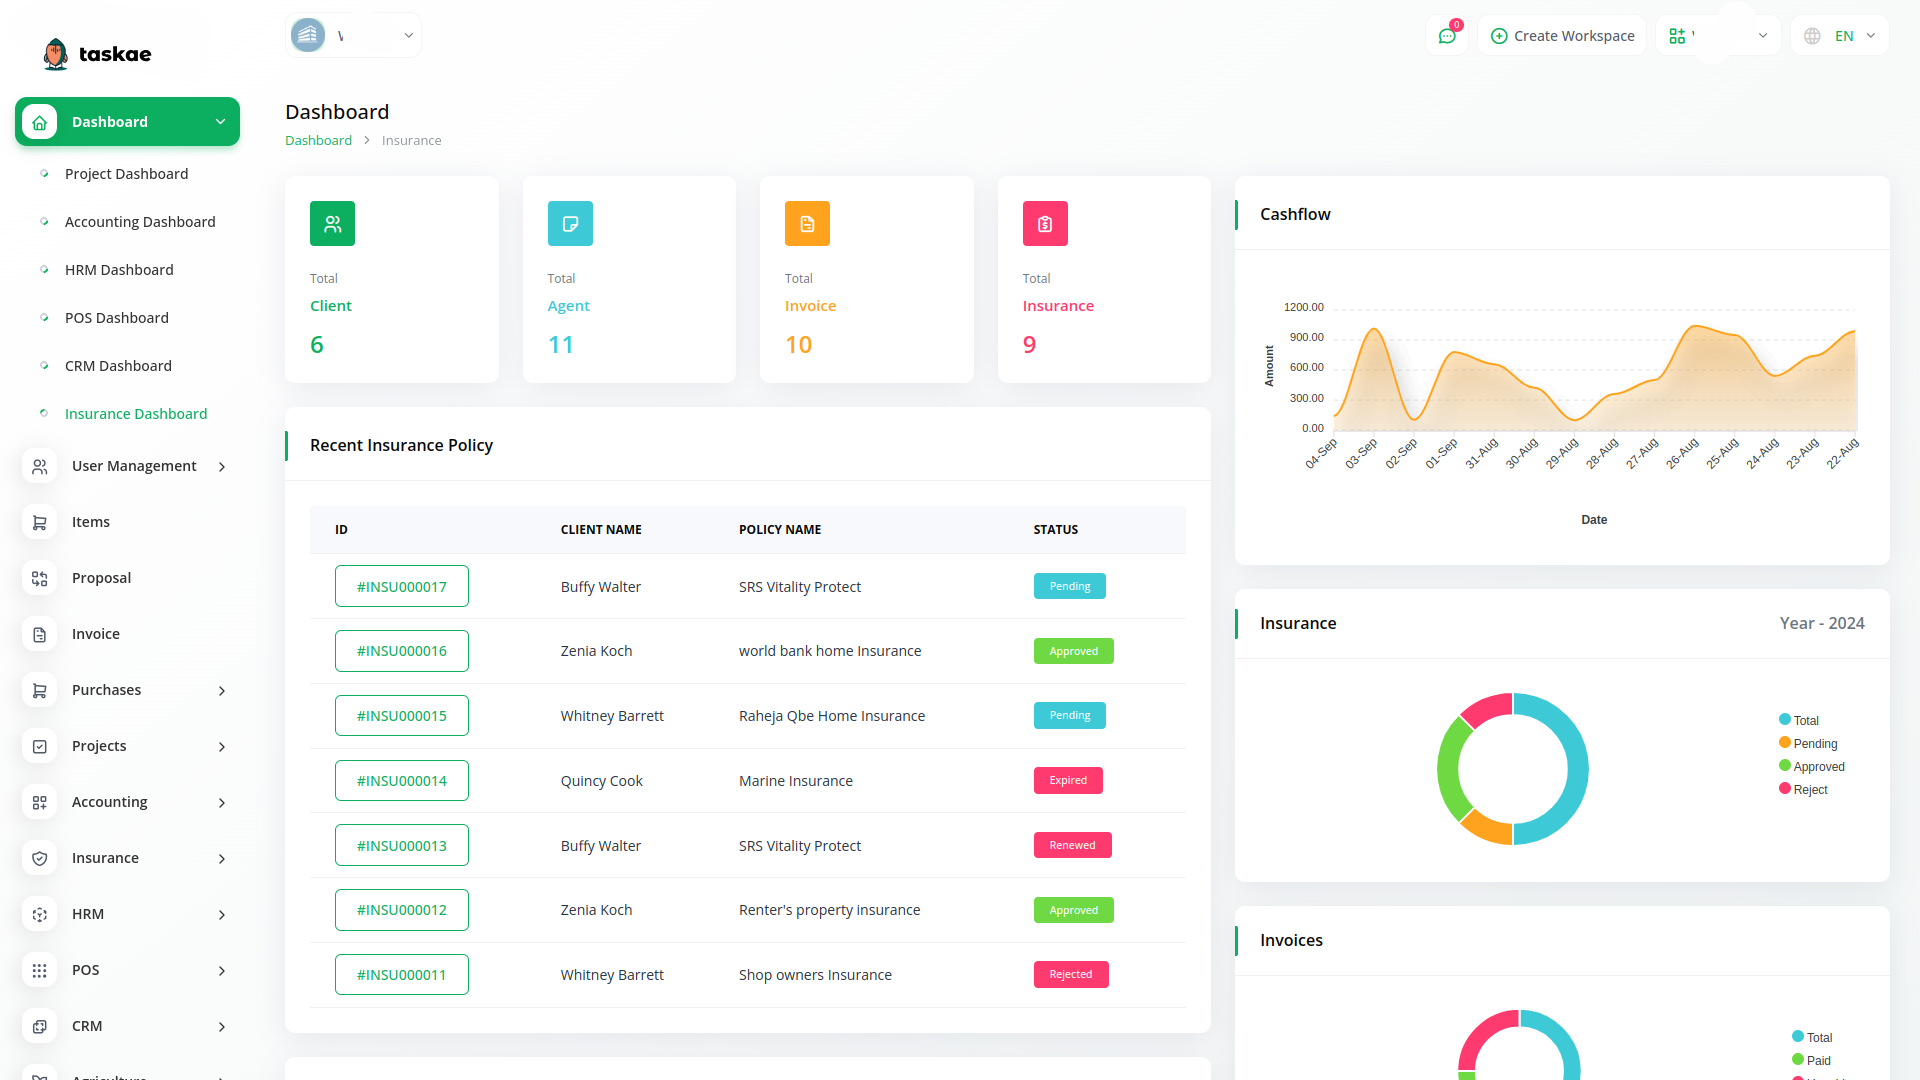Toggle Reject legend in Insurance chart
1920x1080 pixels.
pos(1803,789)
